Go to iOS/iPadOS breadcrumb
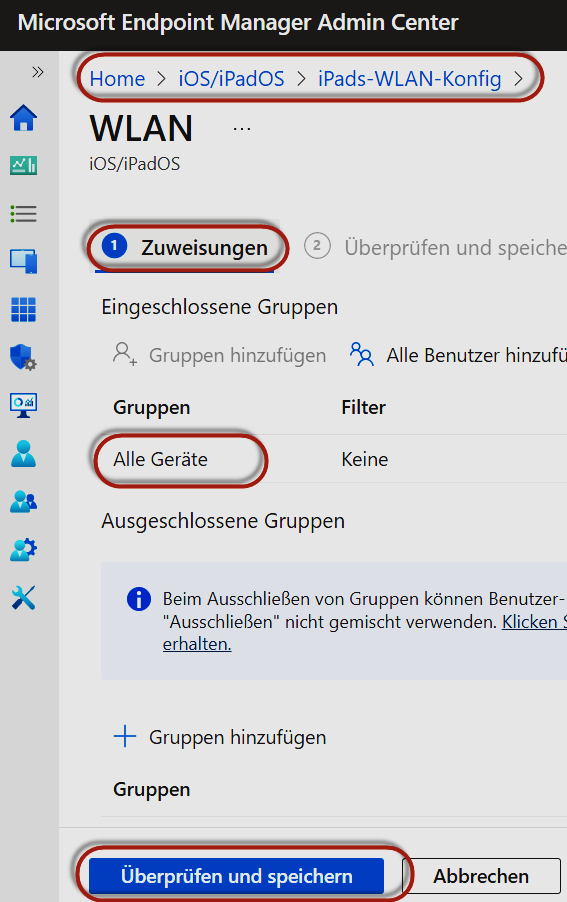 [231, 78]
